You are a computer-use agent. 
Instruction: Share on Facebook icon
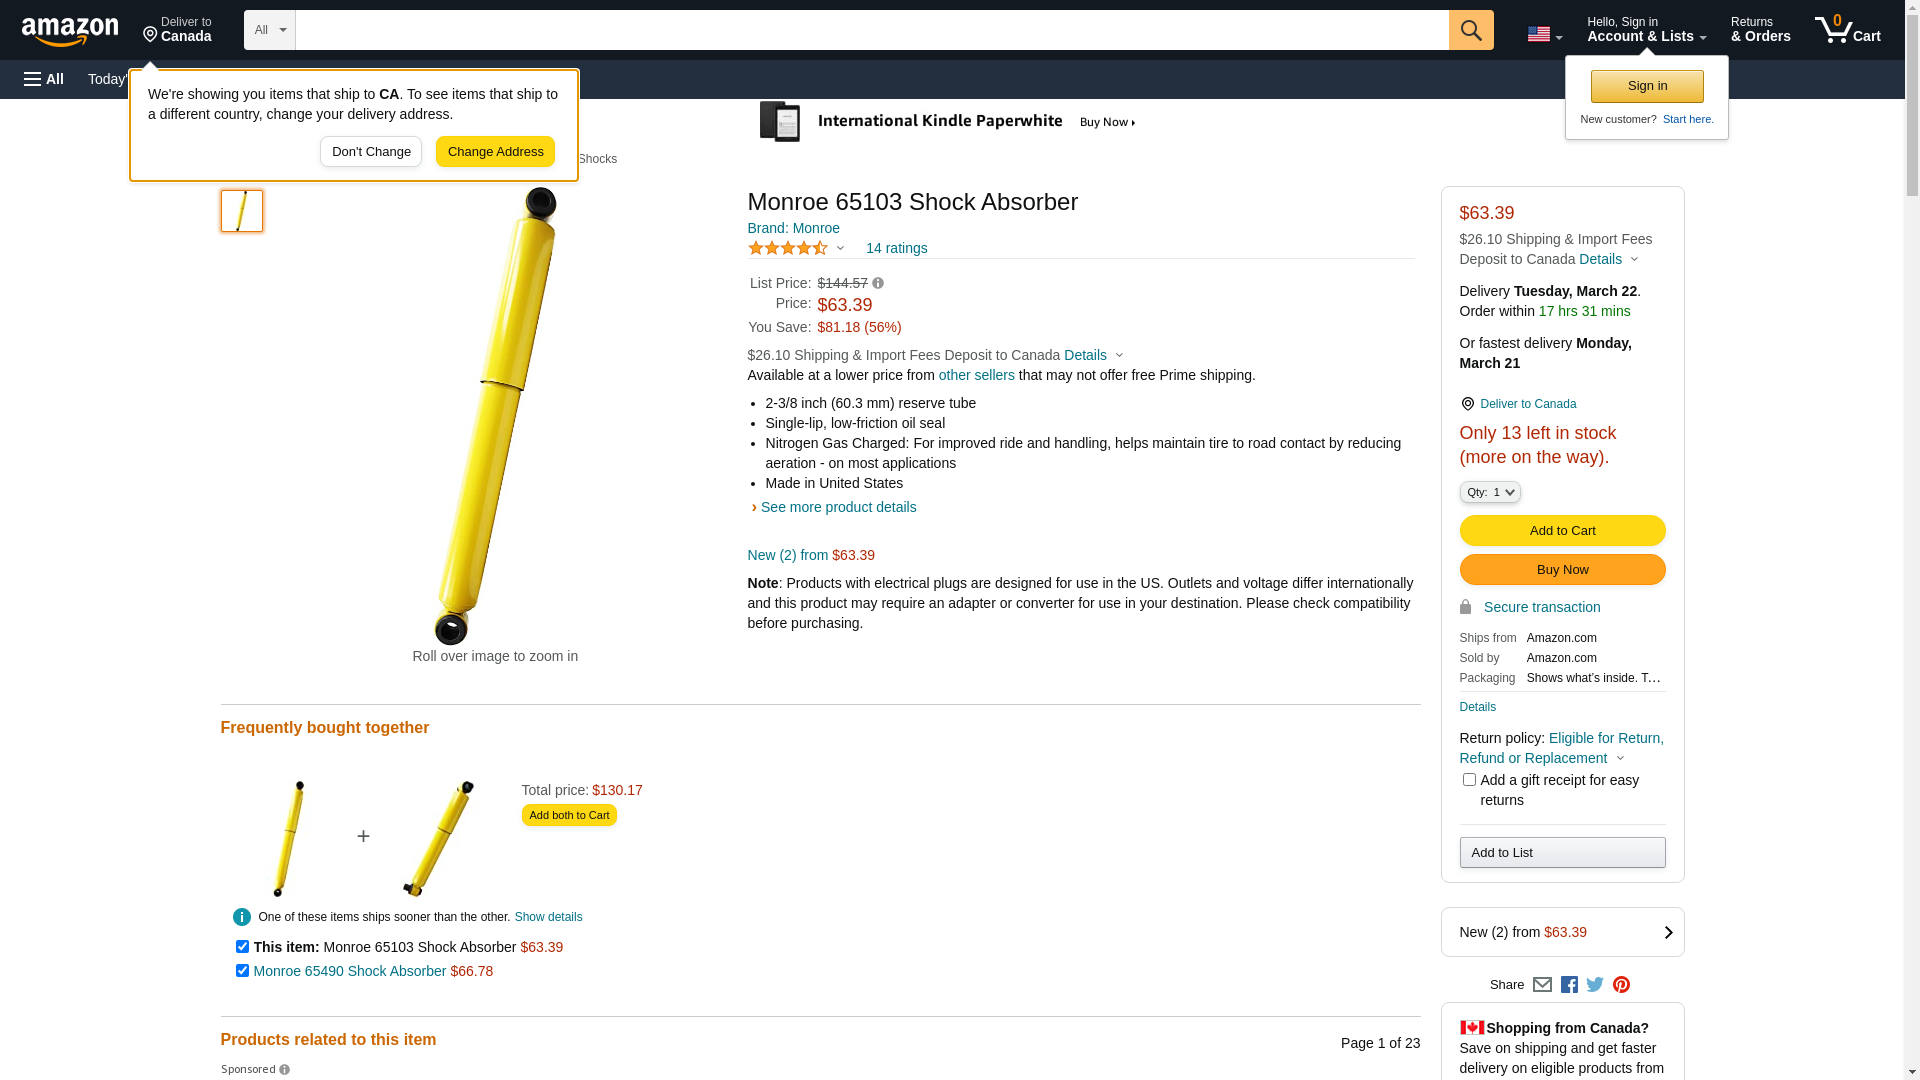pos(1569,985)
